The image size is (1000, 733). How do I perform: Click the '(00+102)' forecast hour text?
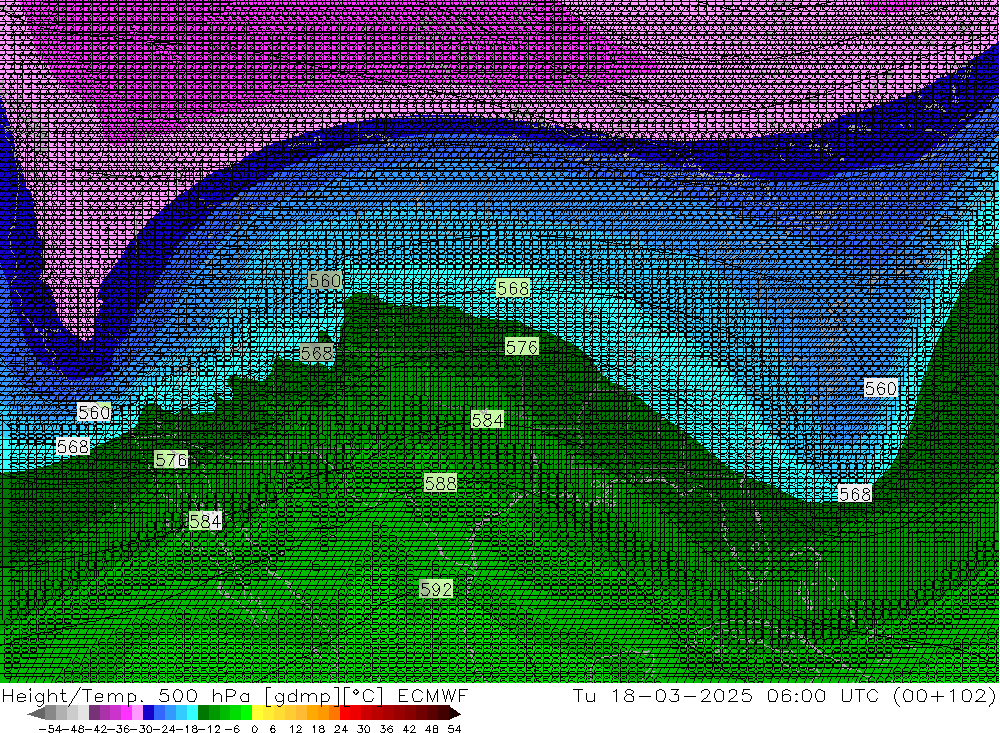(944, 695)
